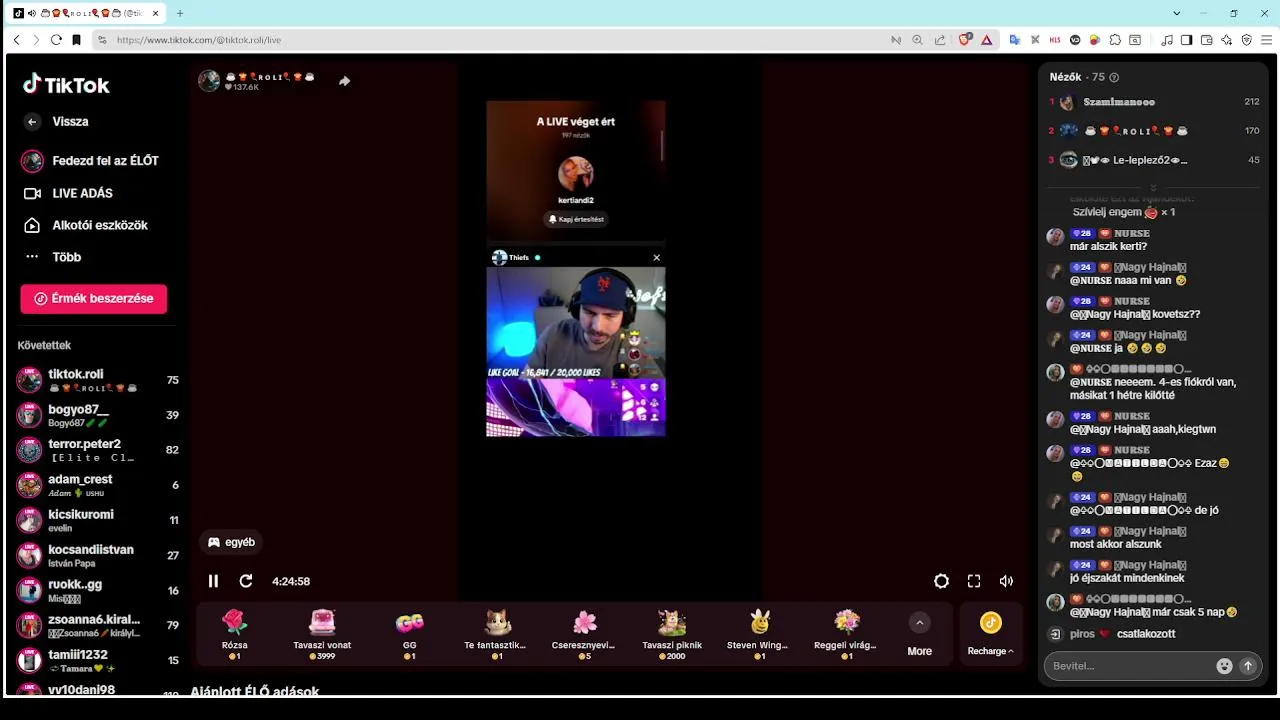Click the TikTok logo
This screenshot has height=720, width=1280.
pos(66,85)
